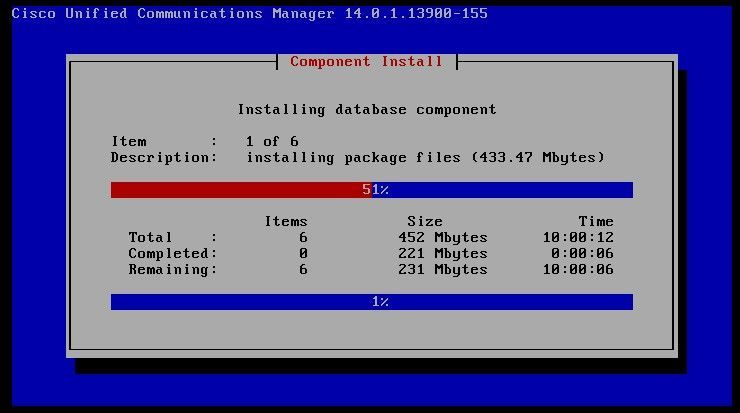Click total time '10:00:12'
The image size is (740, 413).
point(578,237)
